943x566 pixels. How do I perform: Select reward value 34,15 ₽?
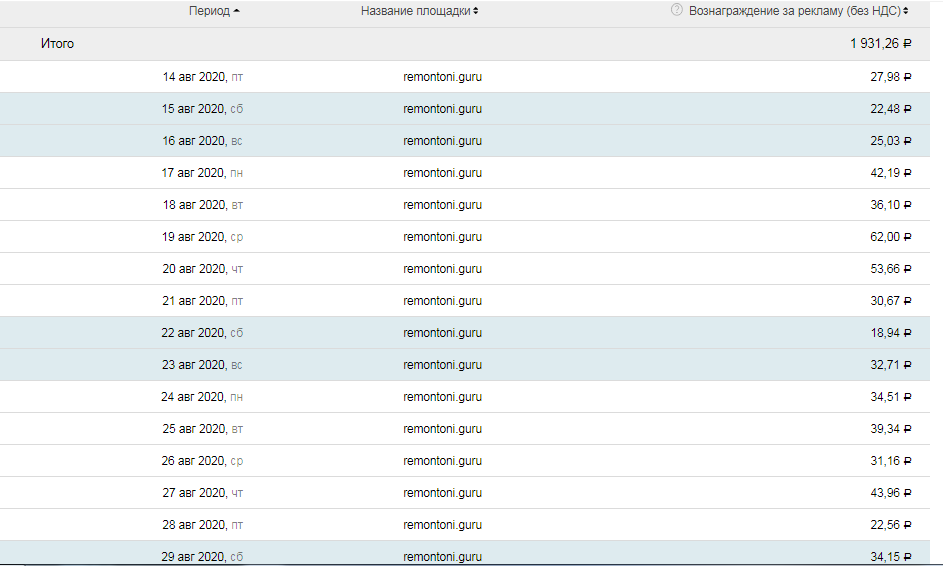coord(891,556)
